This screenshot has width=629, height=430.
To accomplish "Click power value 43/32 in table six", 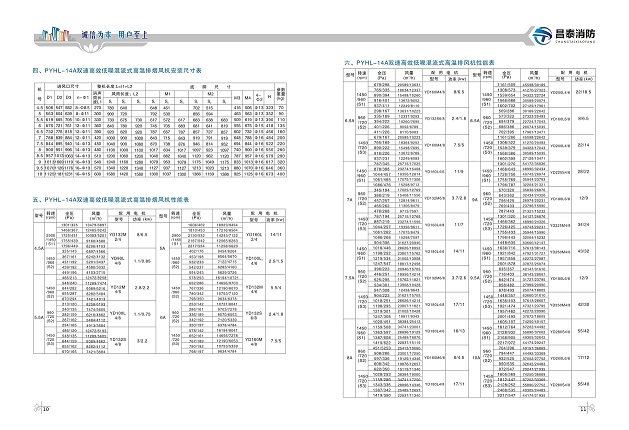I will tap(583, 252).
